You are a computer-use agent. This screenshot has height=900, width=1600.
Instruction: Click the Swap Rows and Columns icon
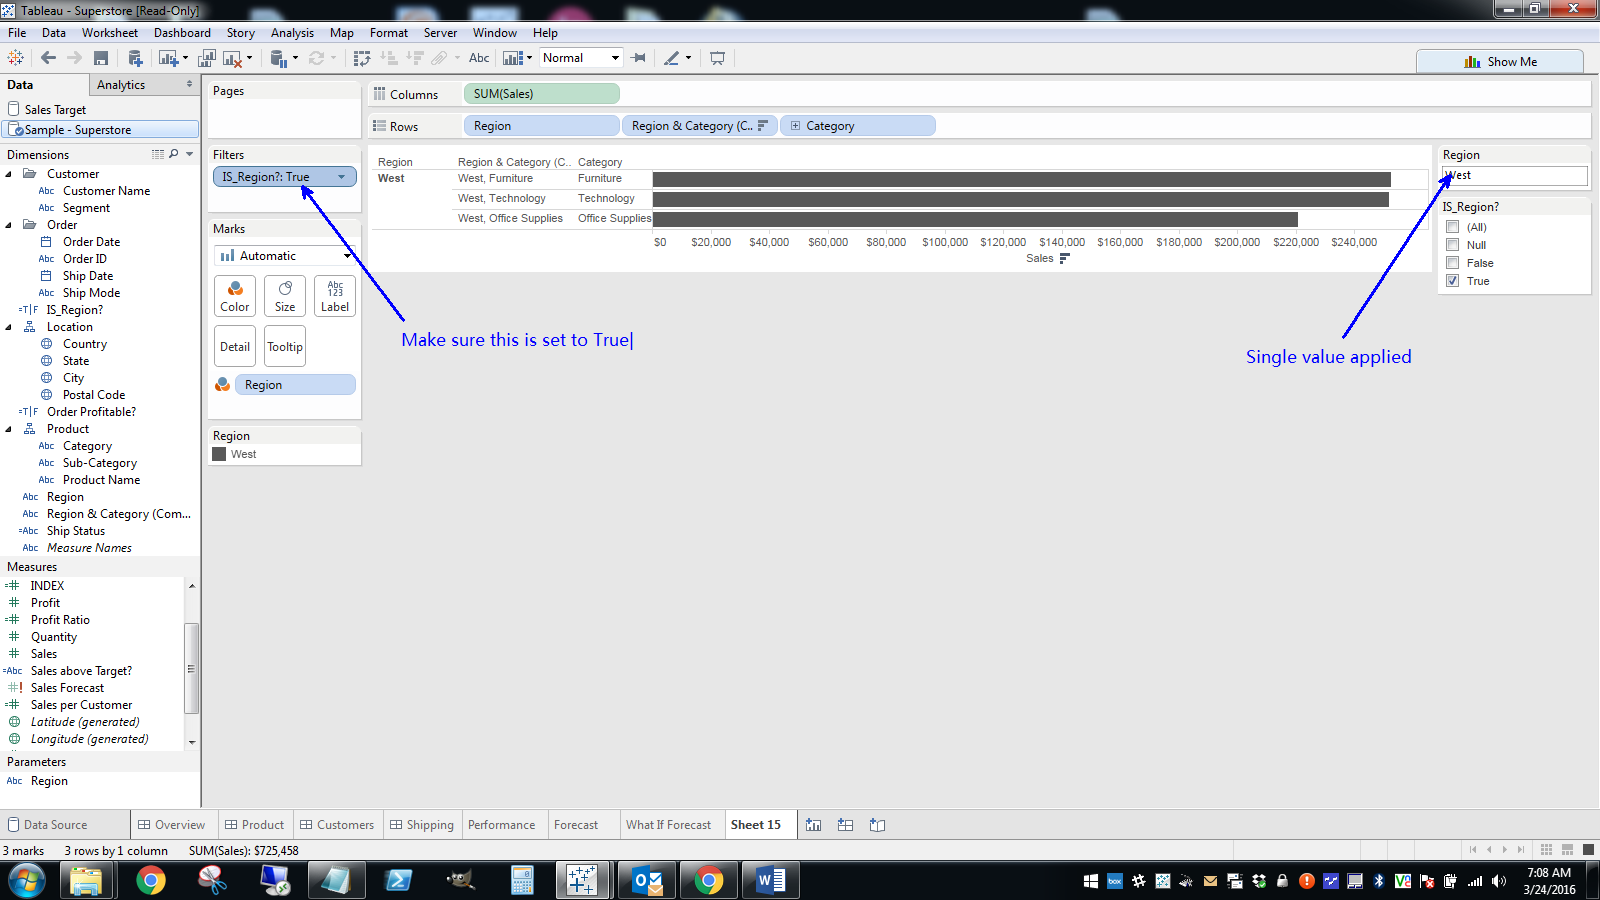pos(361,57)
